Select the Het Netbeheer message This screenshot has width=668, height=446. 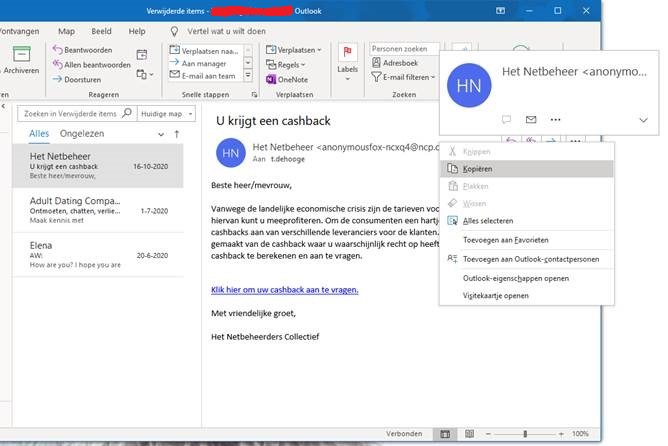point(98,166)
